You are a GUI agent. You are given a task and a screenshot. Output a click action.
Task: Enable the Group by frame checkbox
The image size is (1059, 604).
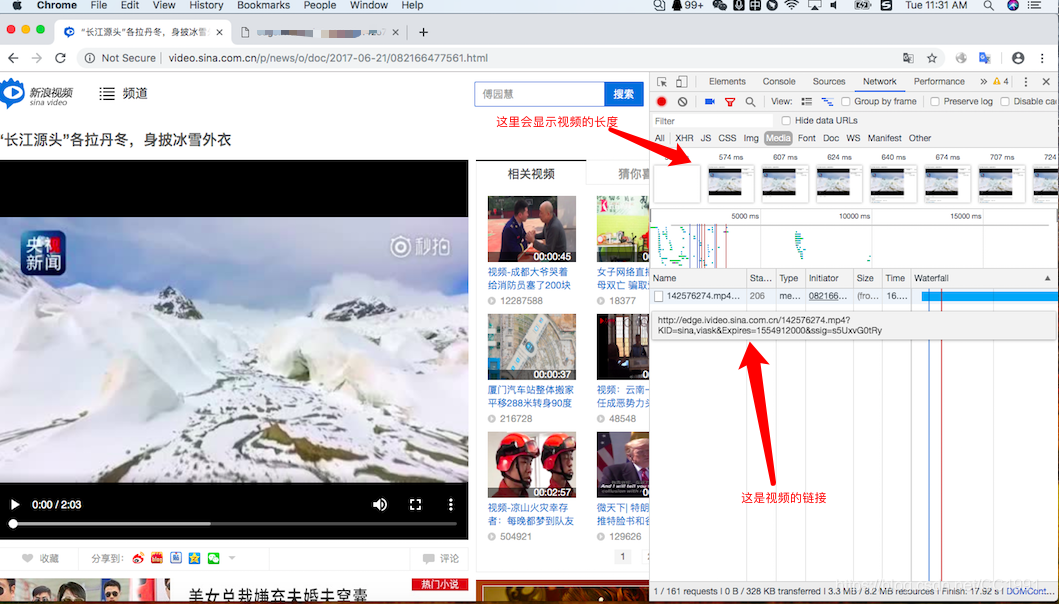click(x=847, y=101)
